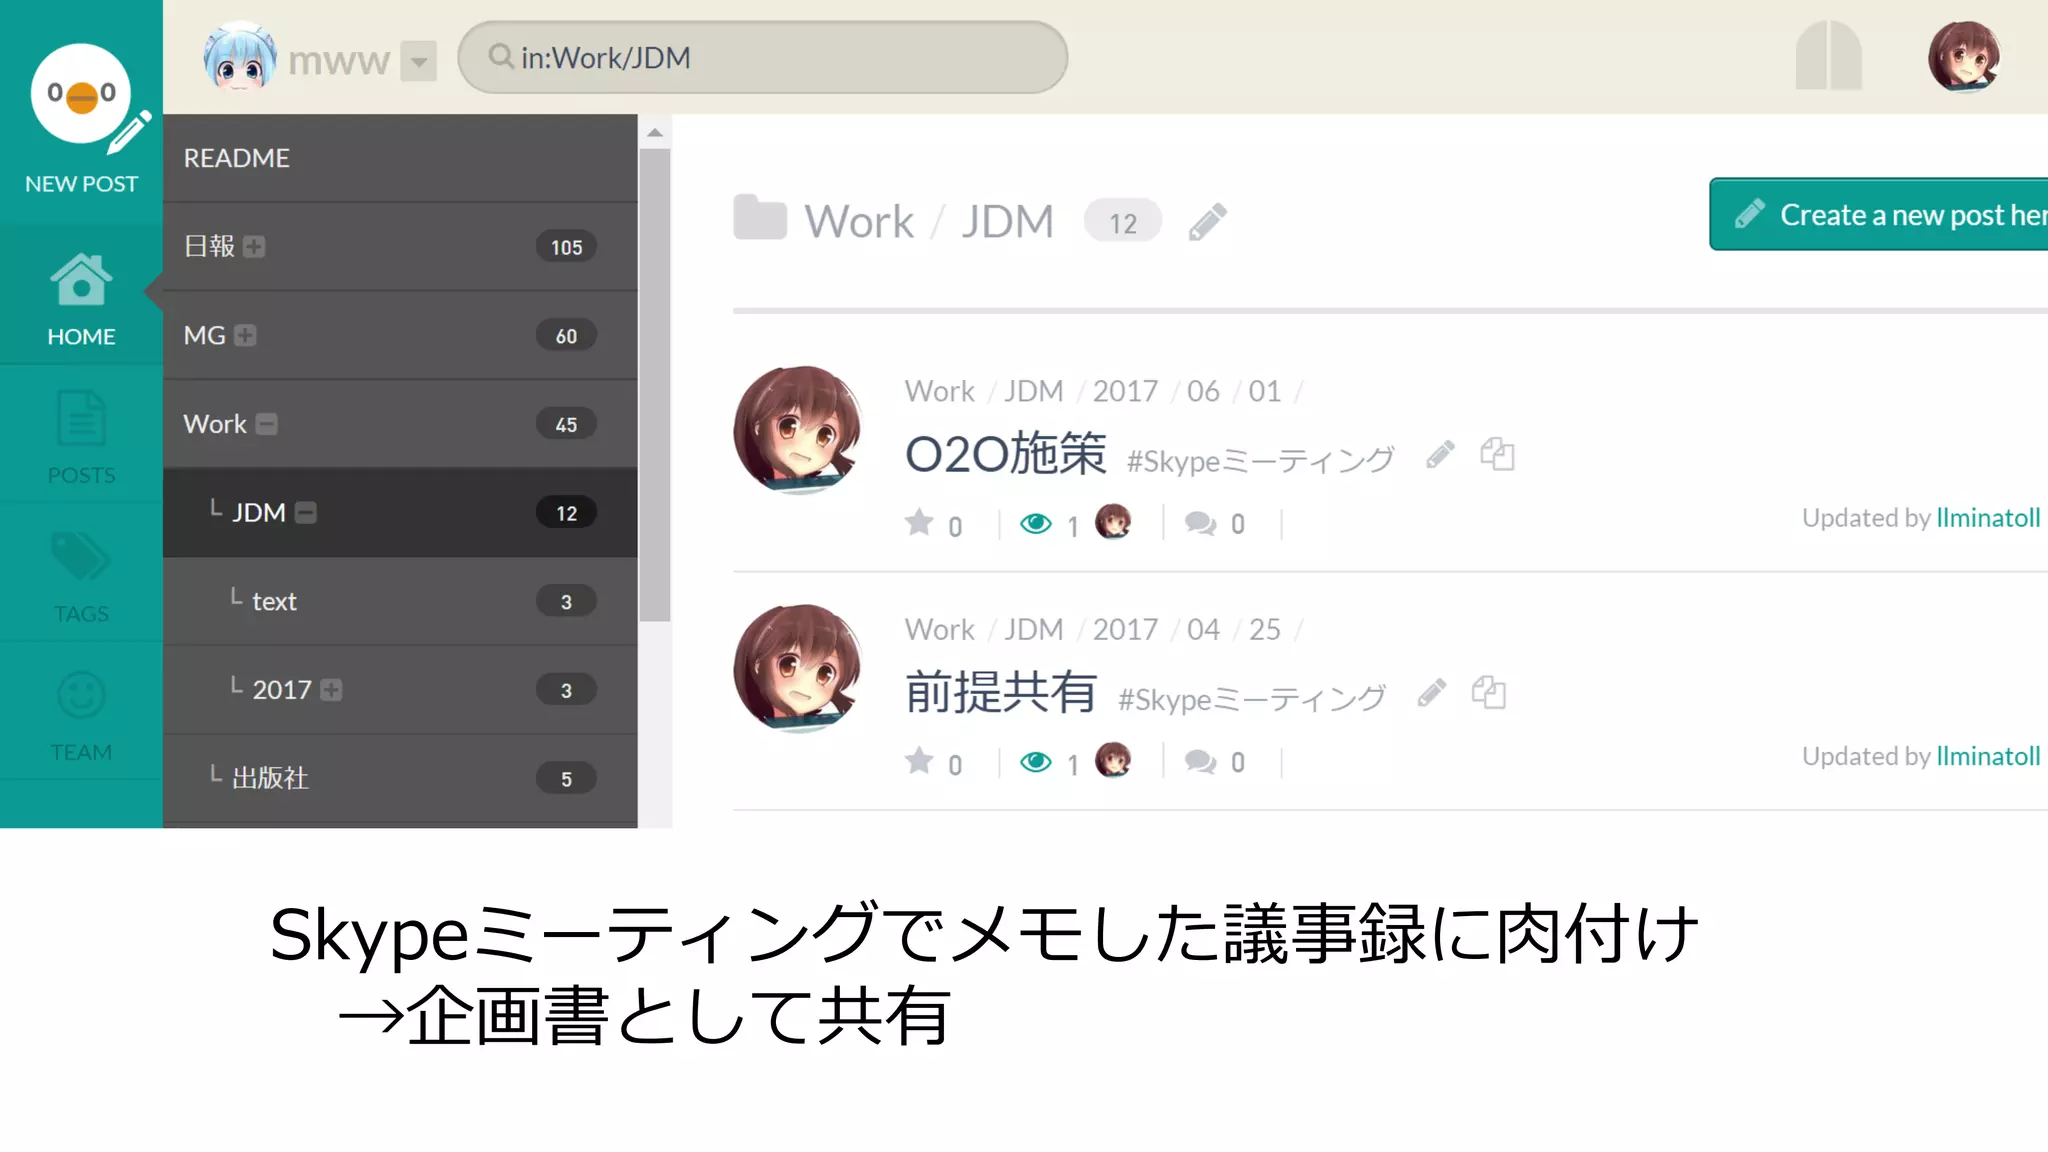Click 04 in the 前提共有 breadcrumb path
Screen dimensions: 2048x1152
[1203, 629]
